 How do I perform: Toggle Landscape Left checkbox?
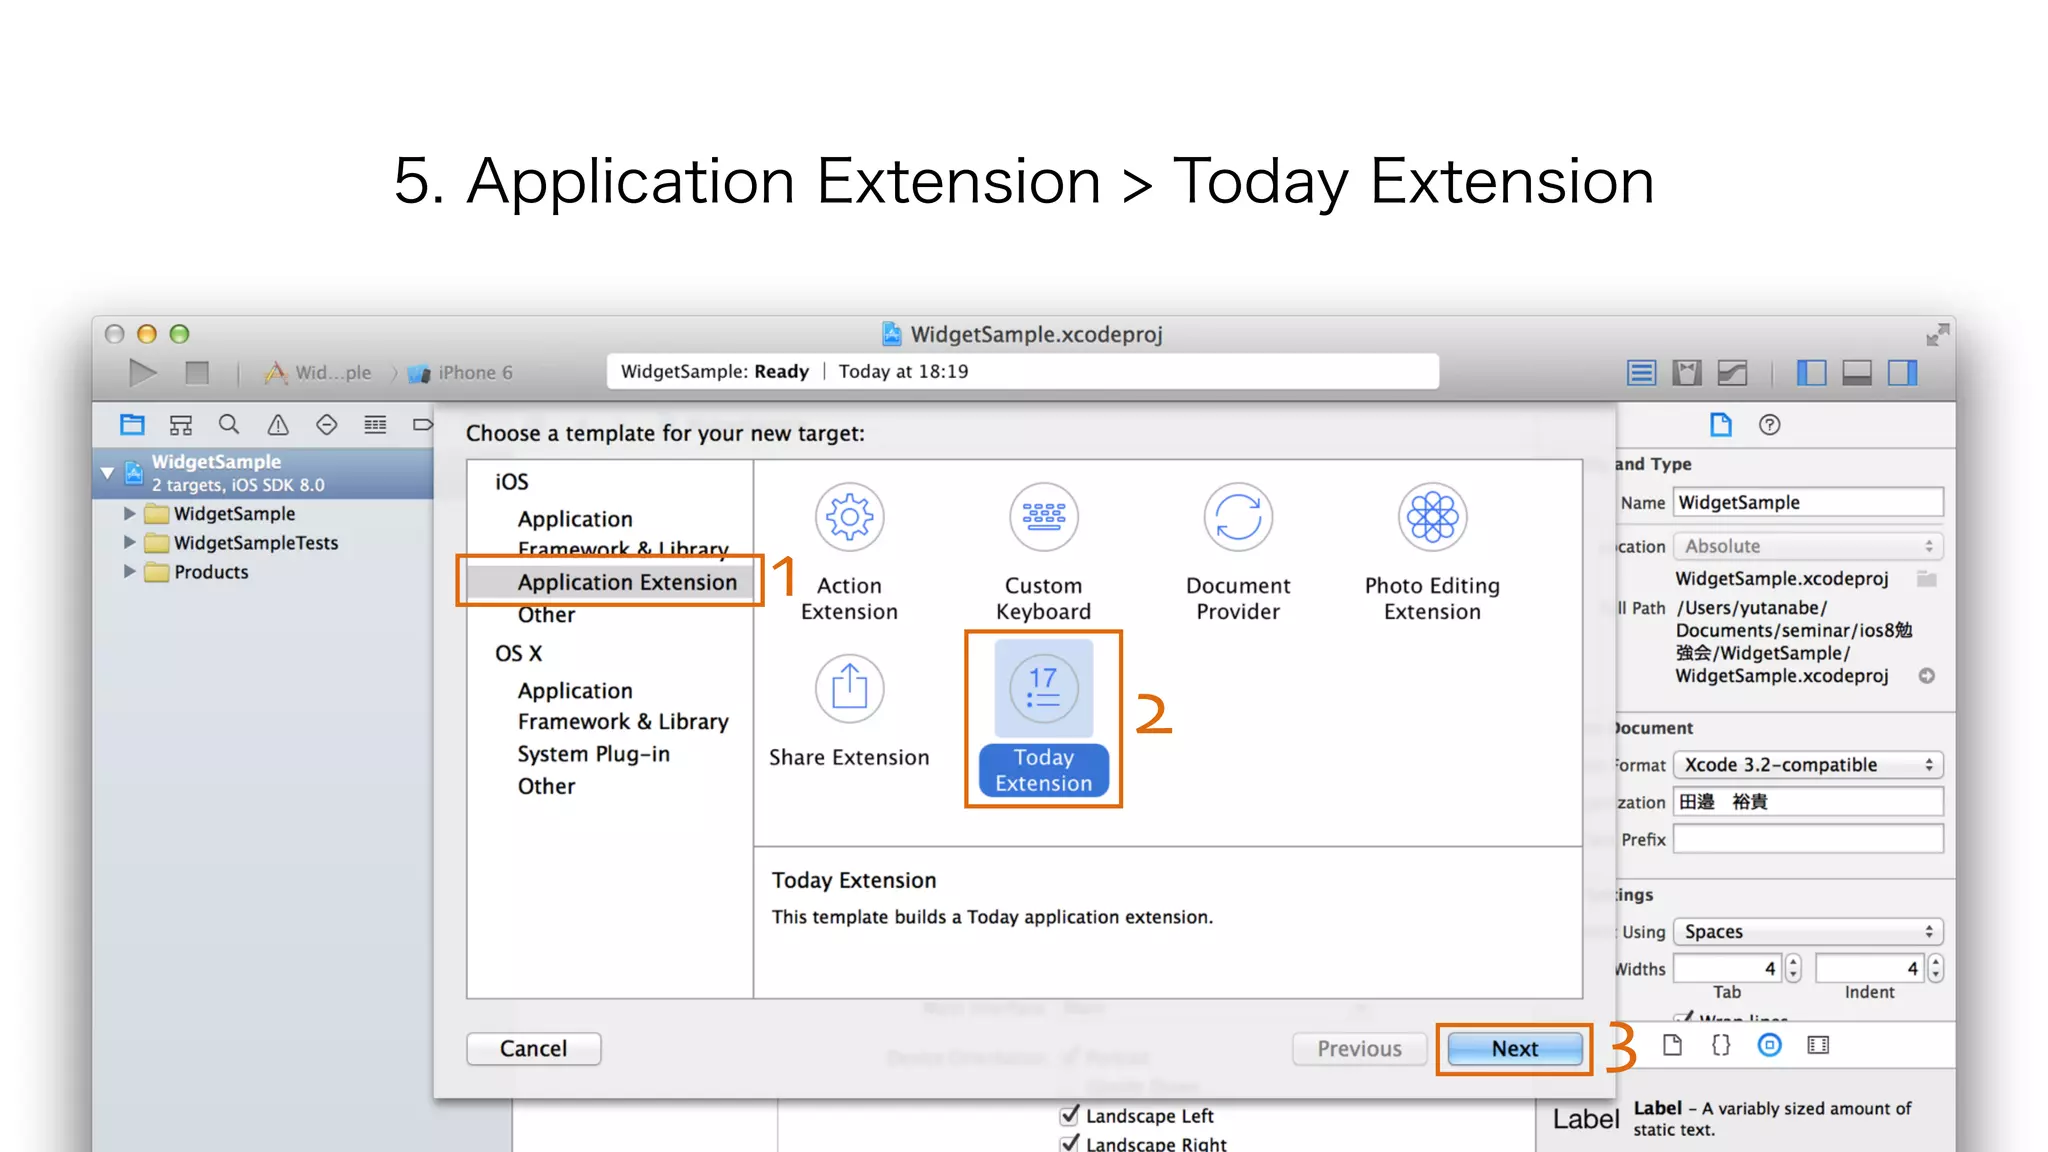[x=1069, y=1114]
